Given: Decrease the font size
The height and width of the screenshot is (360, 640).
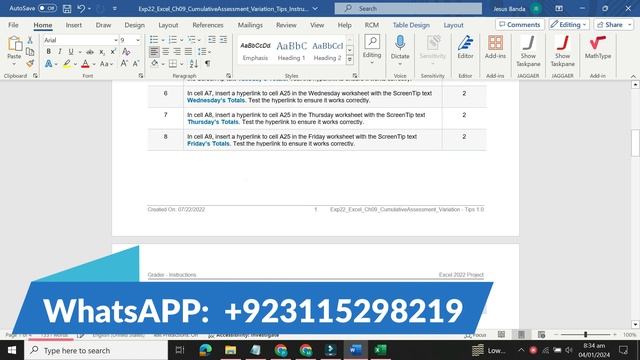Looking at the screenshot, I should tap(136, 64).
